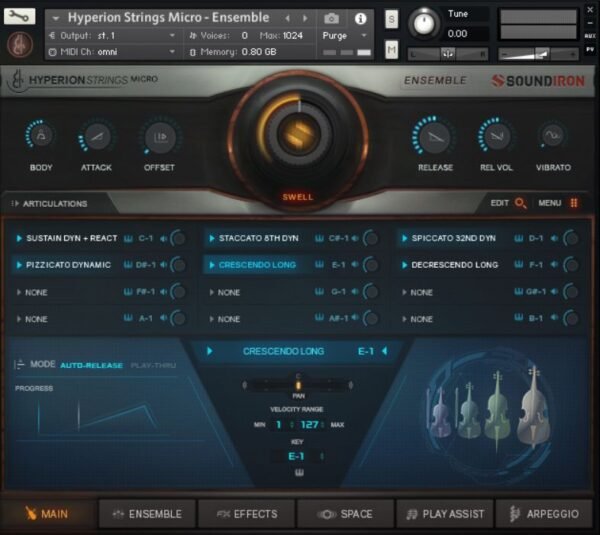Image resolution: width=600 pixels, height=535 pixels.
Task: Expand NONE slot assigned to G-1
Action: pos(212,292)
